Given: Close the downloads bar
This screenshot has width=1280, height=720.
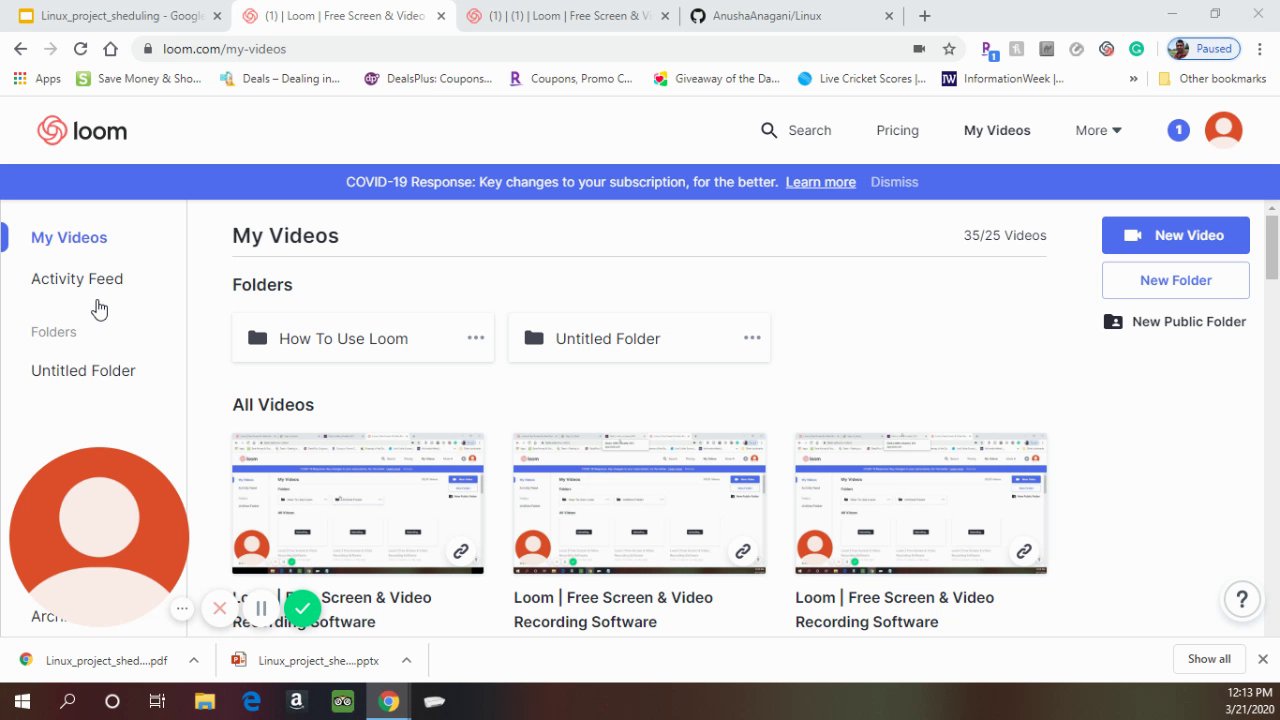Looking at the screenshot, I should [x=1262, y=659].
